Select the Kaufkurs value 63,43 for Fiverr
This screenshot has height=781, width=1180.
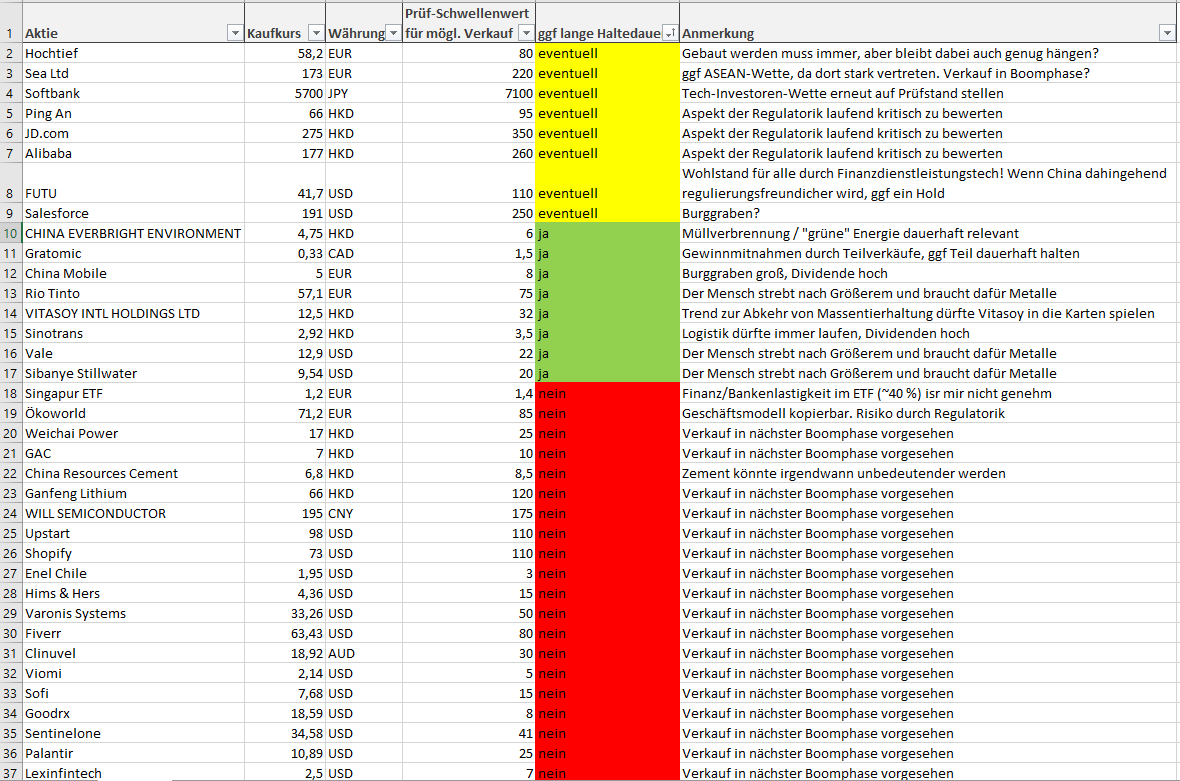tap(285, 634)
